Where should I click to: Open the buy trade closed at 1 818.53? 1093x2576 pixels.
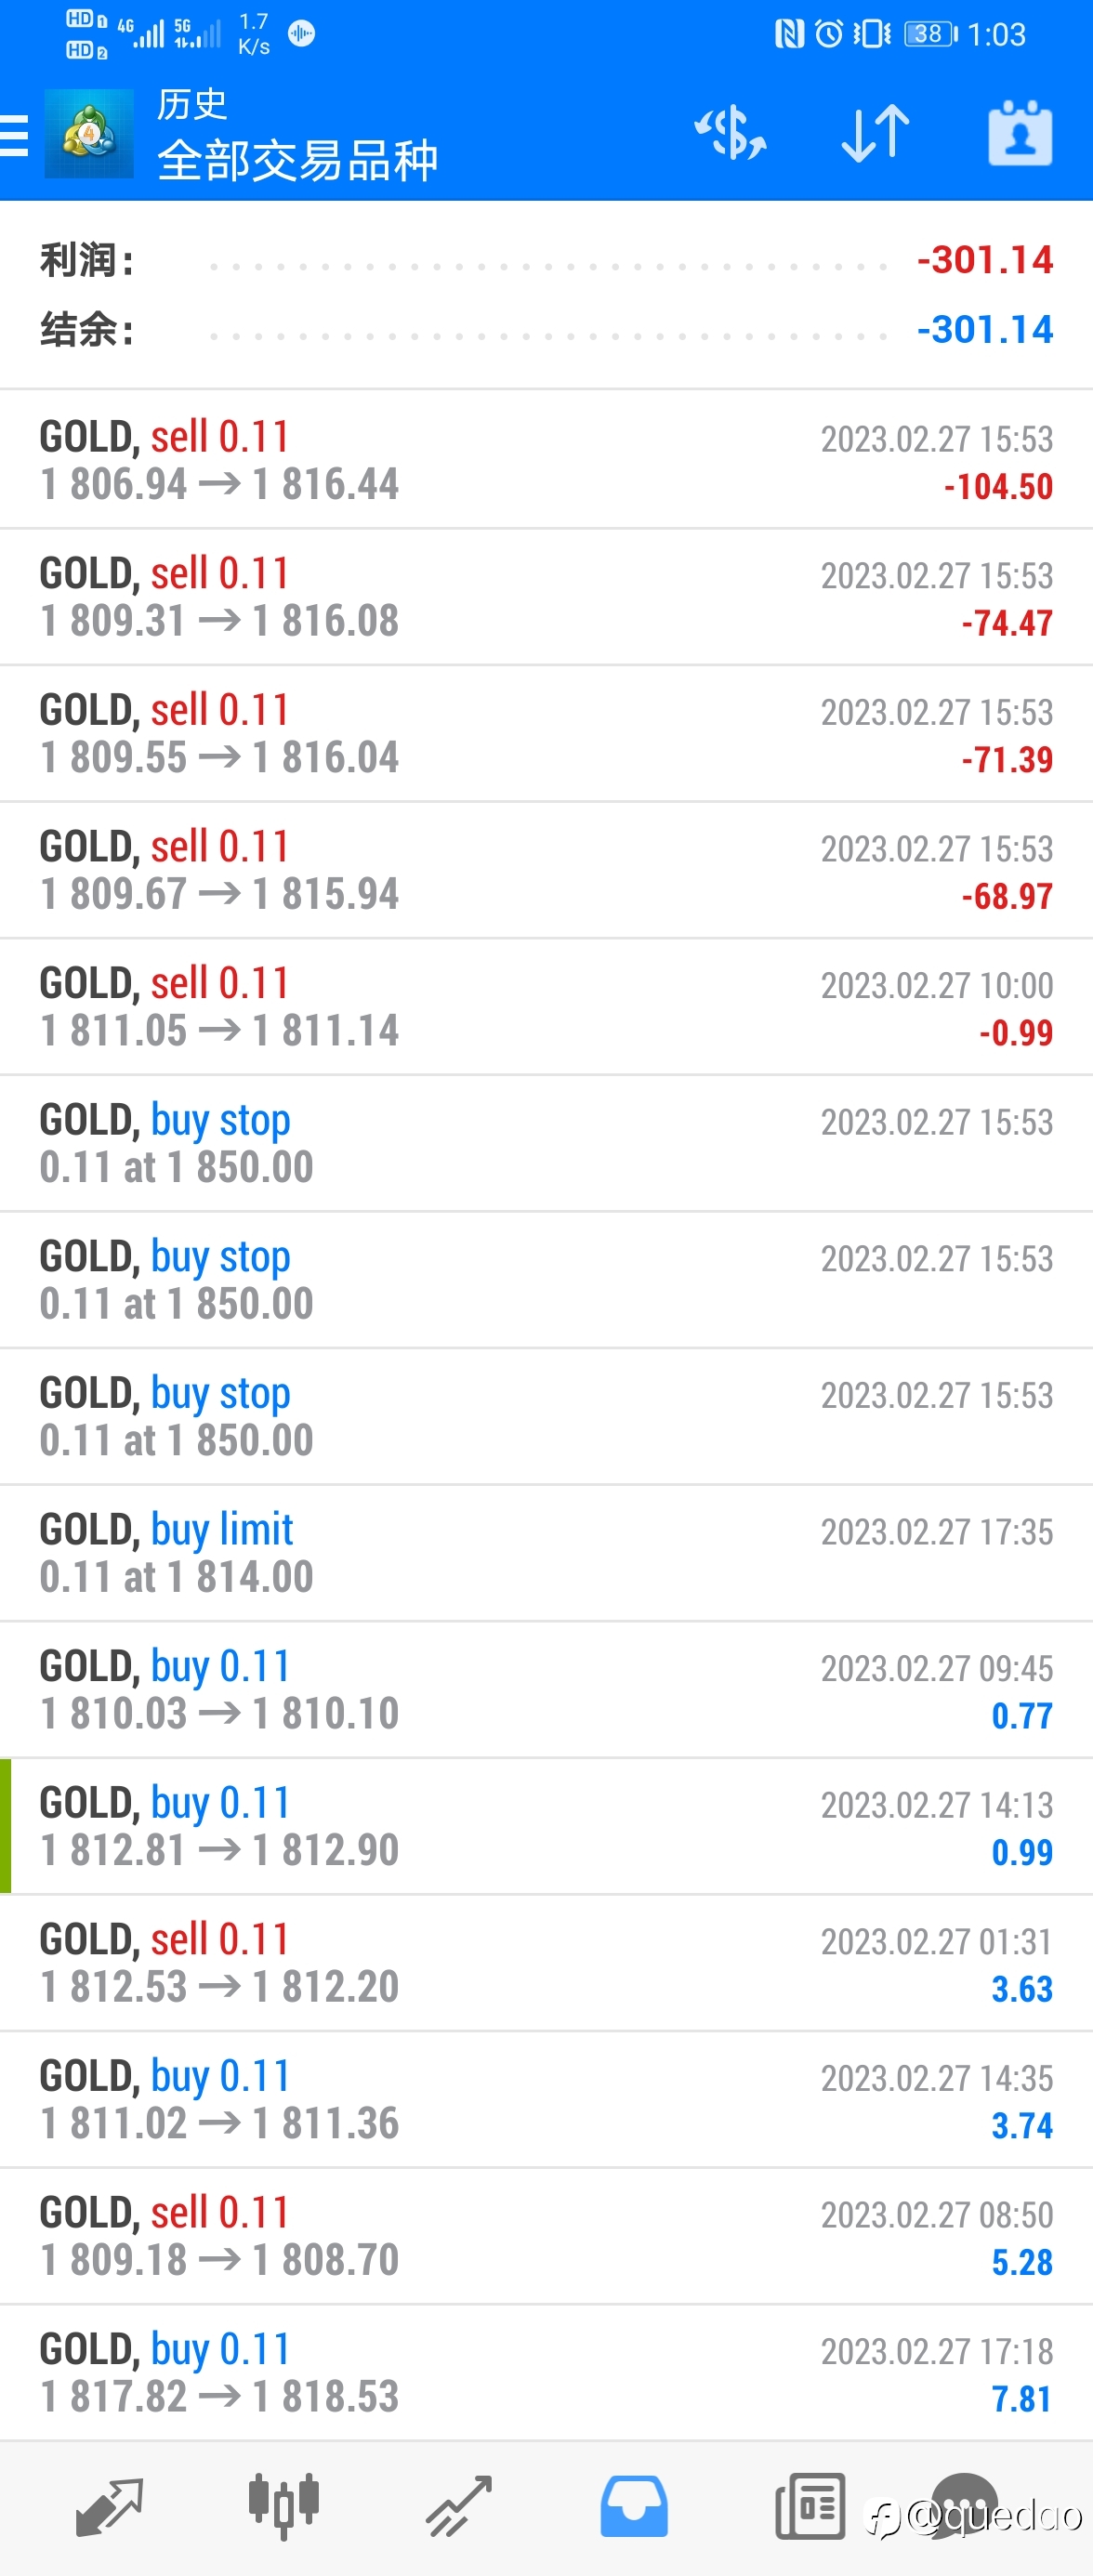(546, 2373)
